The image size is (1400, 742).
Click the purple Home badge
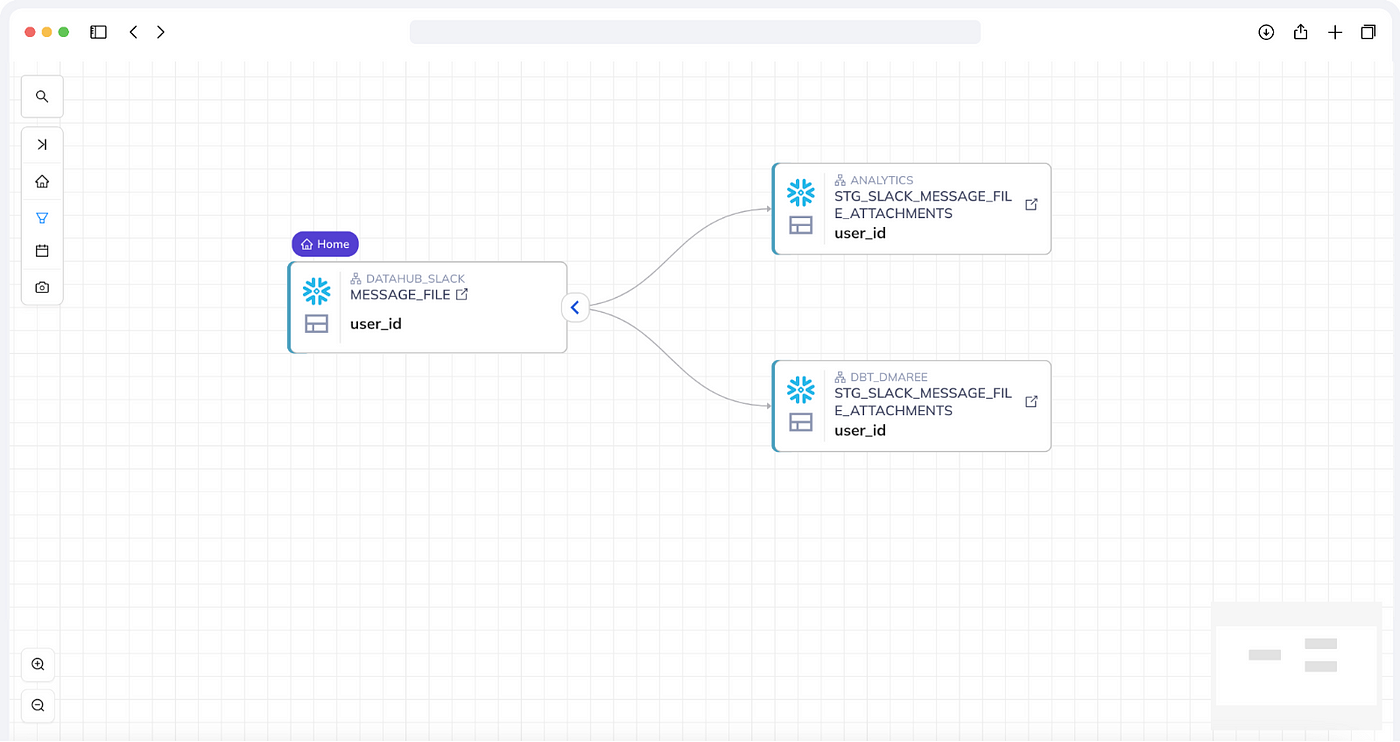tap(325, 244)
